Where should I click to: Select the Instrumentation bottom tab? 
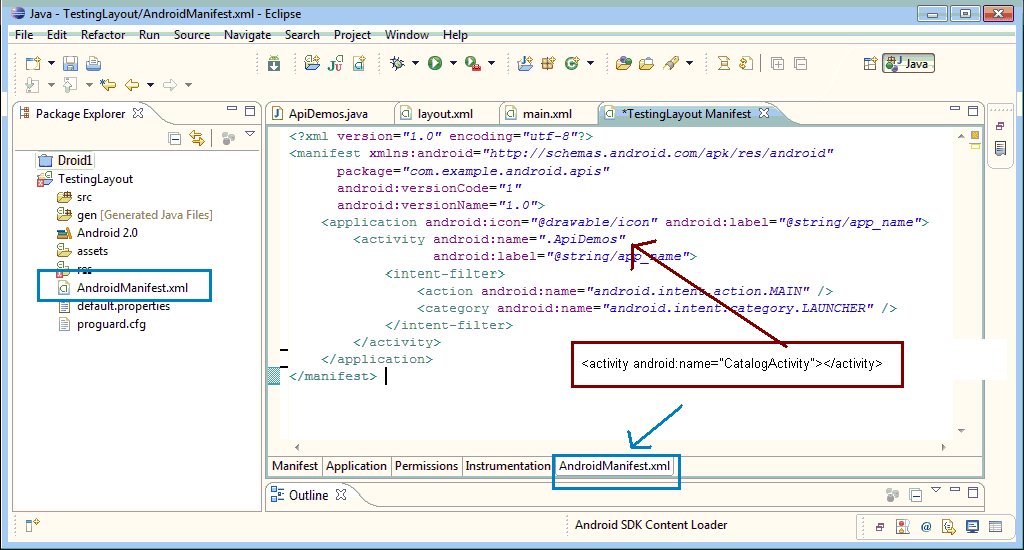pyautogui.click(x=508, y=466)
